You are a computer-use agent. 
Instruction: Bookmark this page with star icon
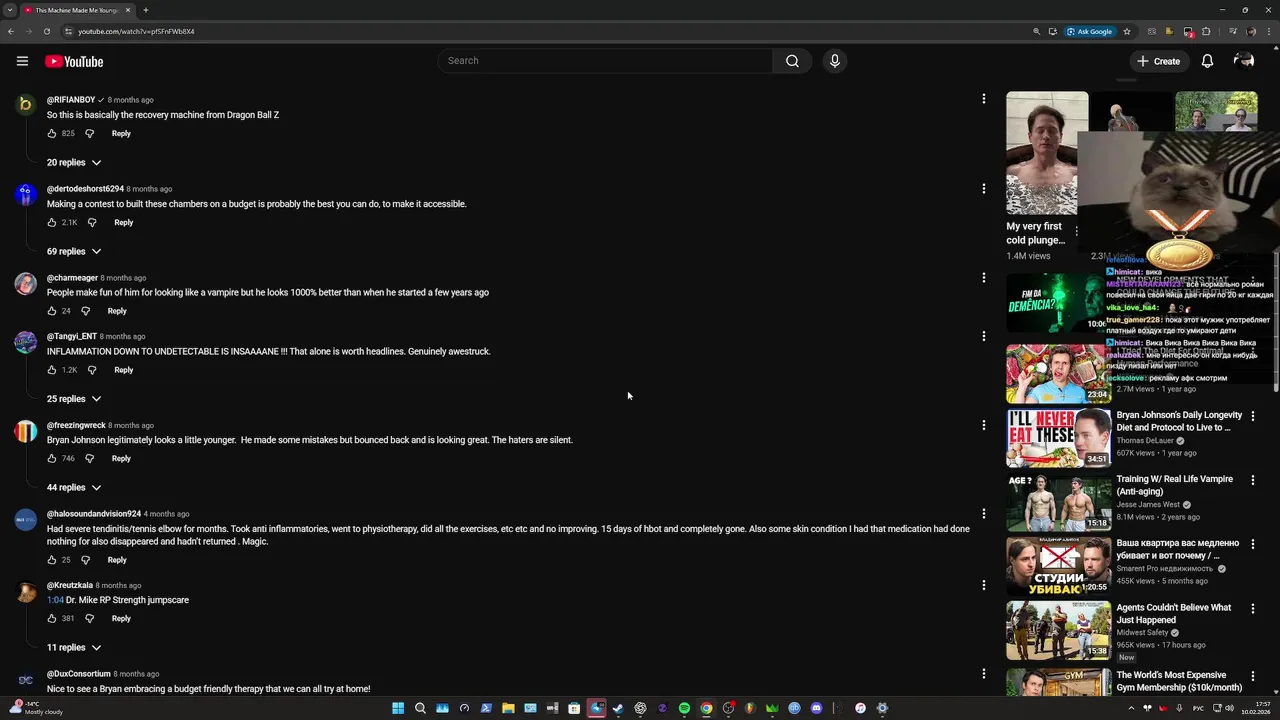point(1127,31)
